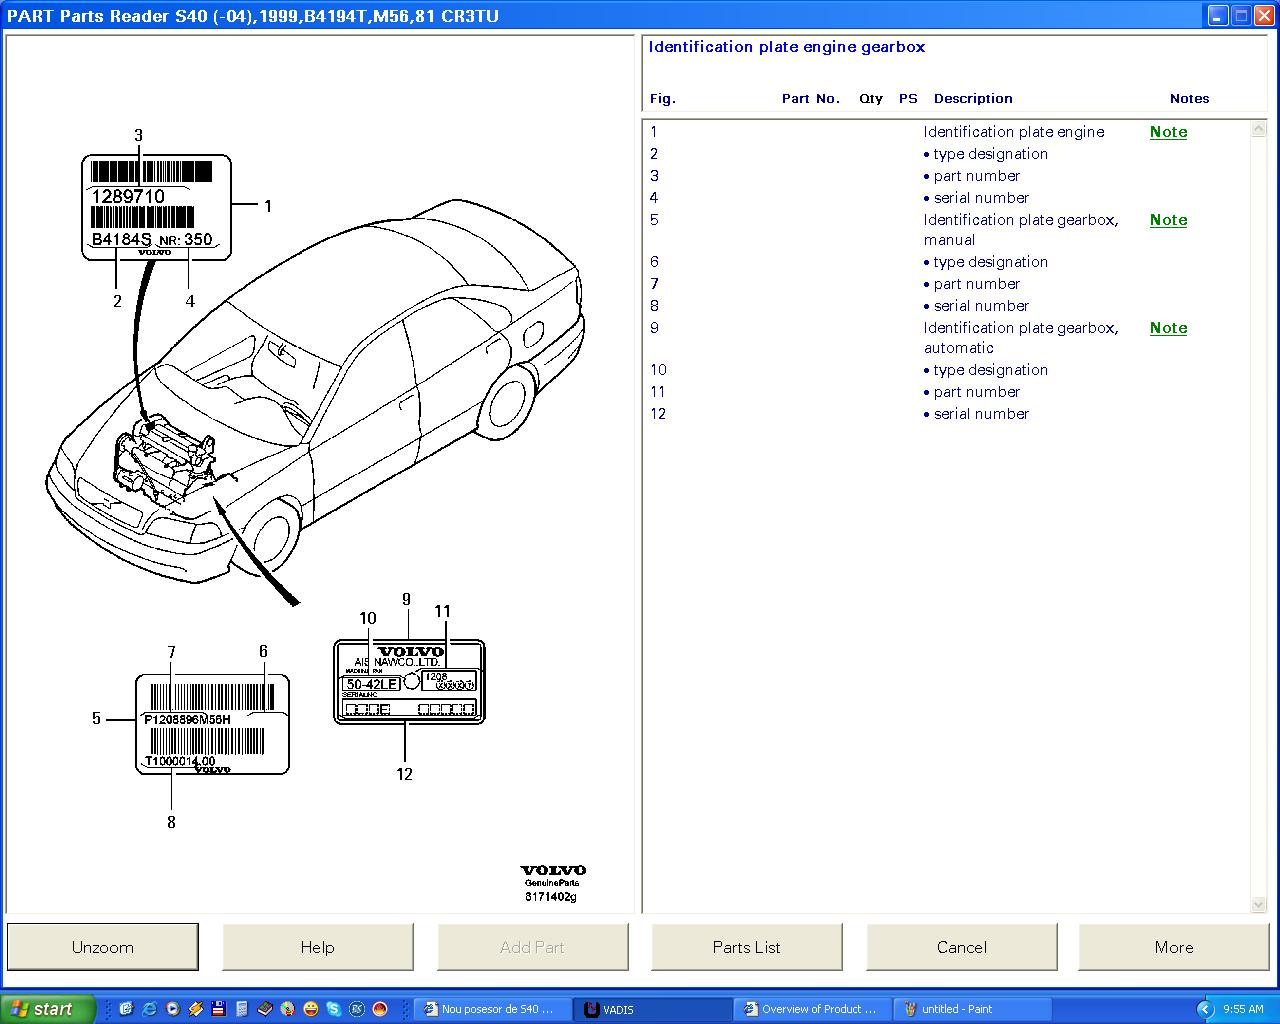Switch to 'Nou posesor de S40' taskbar window
The width and height of the screenshot is (1280, 1024).
pyautogui.click(x=492, y=1009)
